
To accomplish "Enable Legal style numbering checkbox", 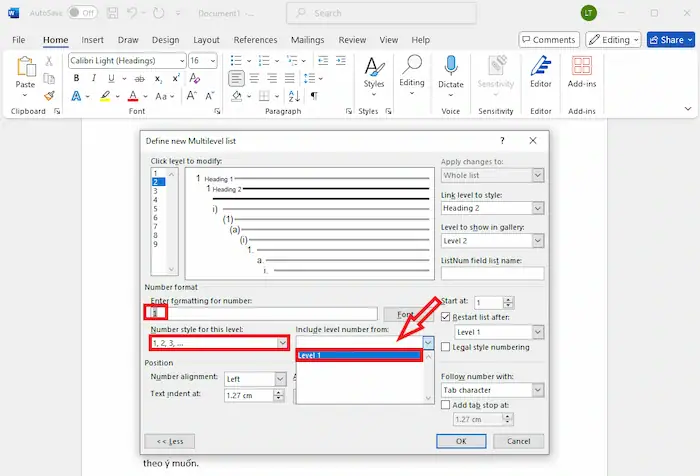I will [446, 347].
